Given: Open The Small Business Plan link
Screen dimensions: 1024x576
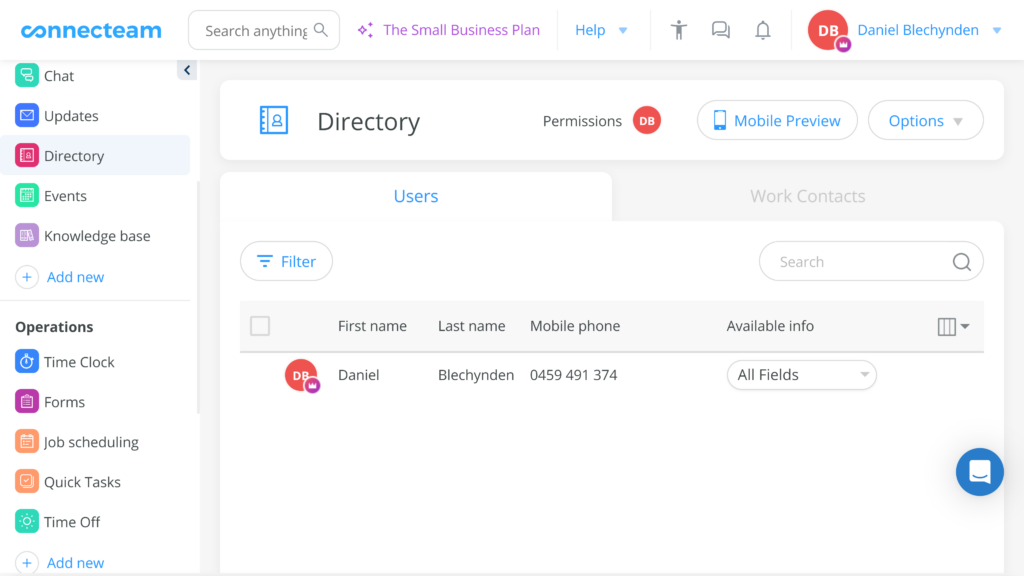Looking at the screenshot, I should tap(449, 30).
